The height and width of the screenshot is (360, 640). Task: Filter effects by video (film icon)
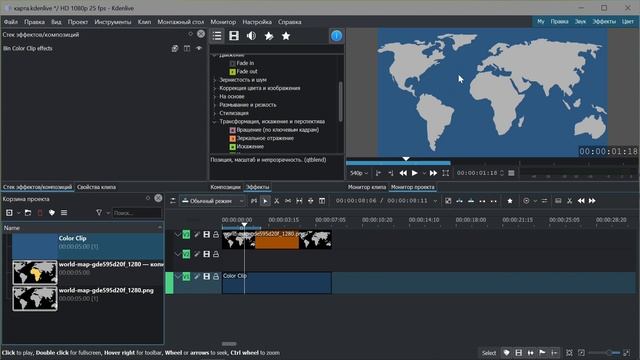pyautogui.click(x=234, y=36)
